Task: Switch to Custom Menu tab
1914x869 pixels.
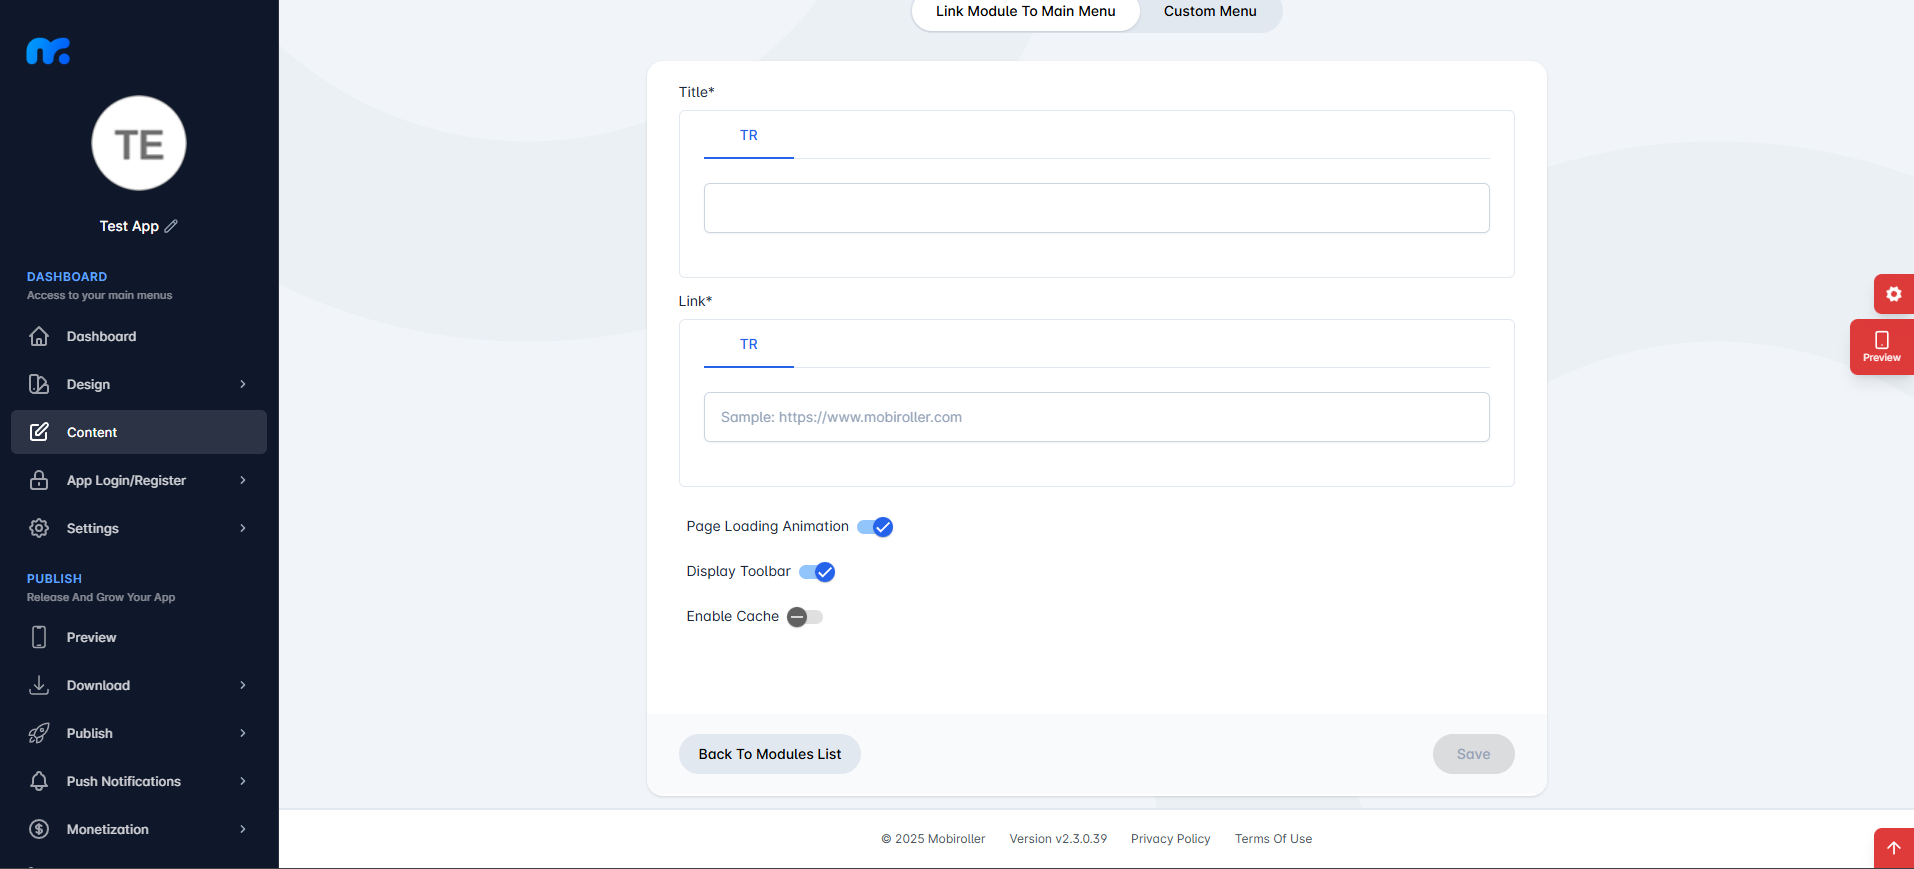Action: [1210, 12]
